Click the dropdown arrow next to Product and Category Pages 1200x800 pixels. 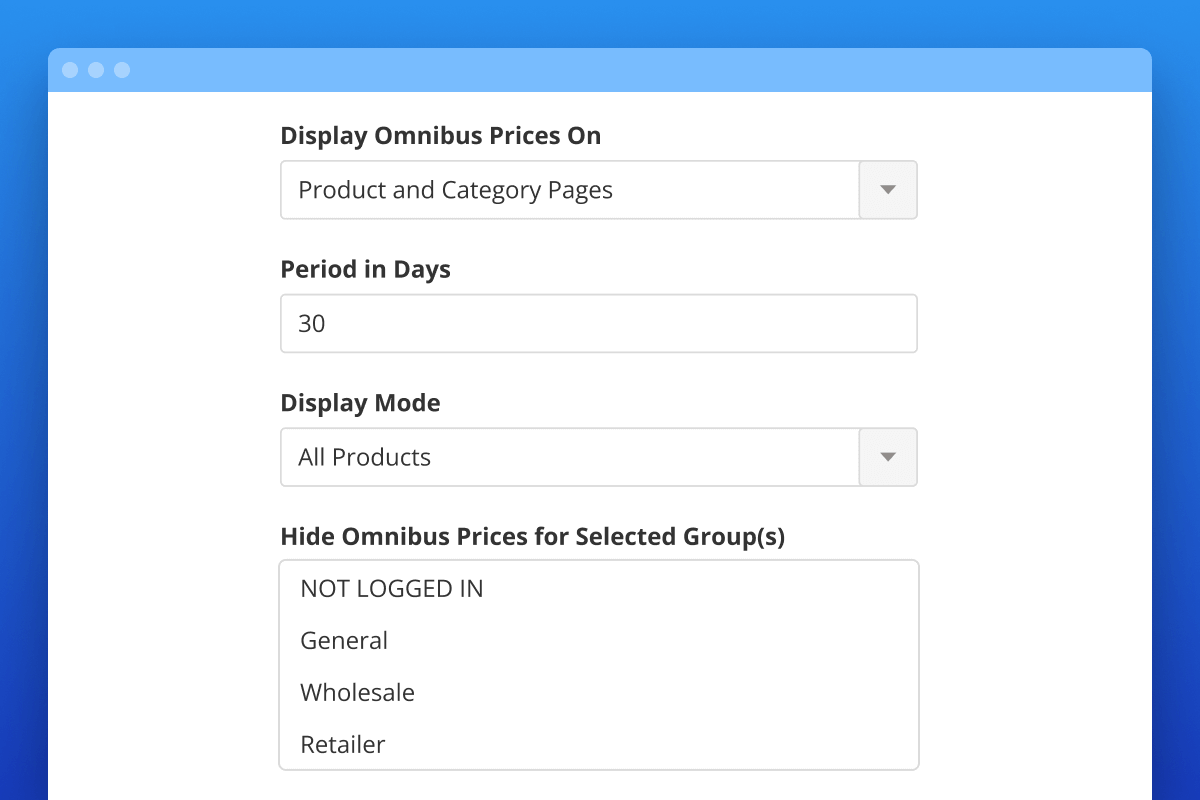coord(888,190)
